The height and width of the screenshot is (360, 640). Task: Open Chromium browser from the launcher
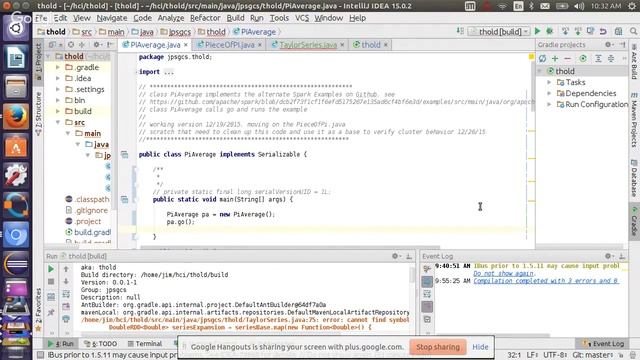point(16,235)
